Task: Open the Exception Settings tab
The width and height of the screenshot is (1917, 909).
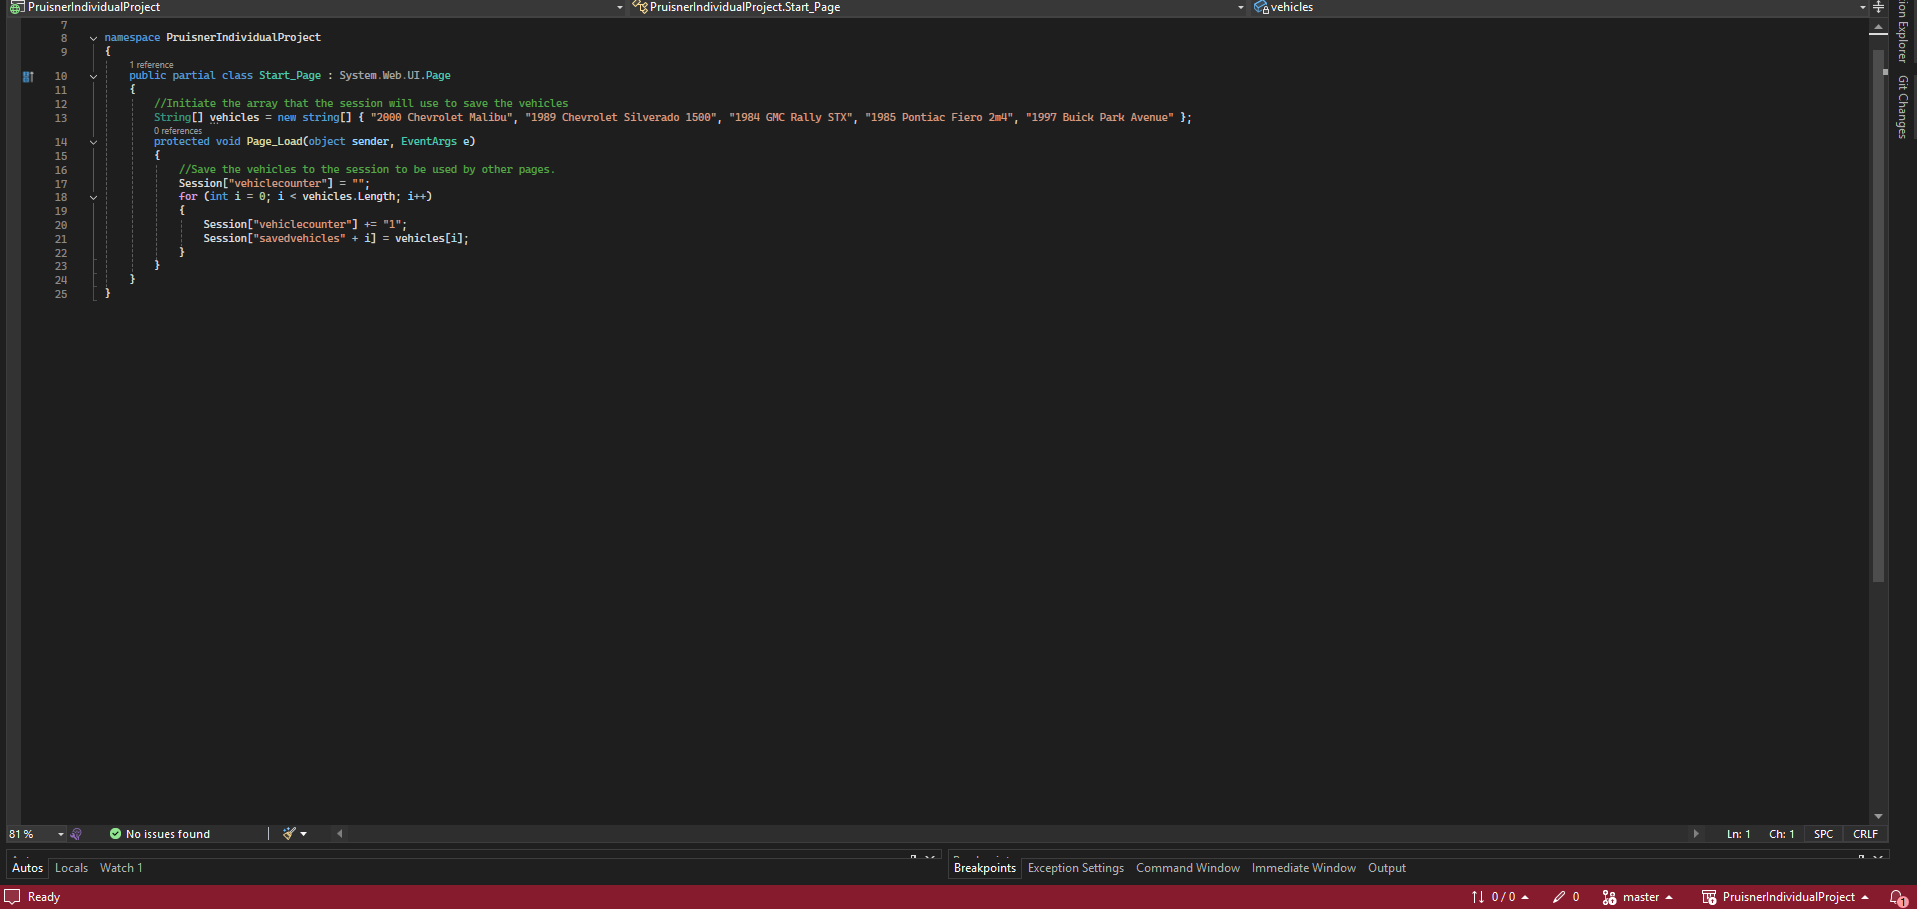Action: [x=1076, y=868]
